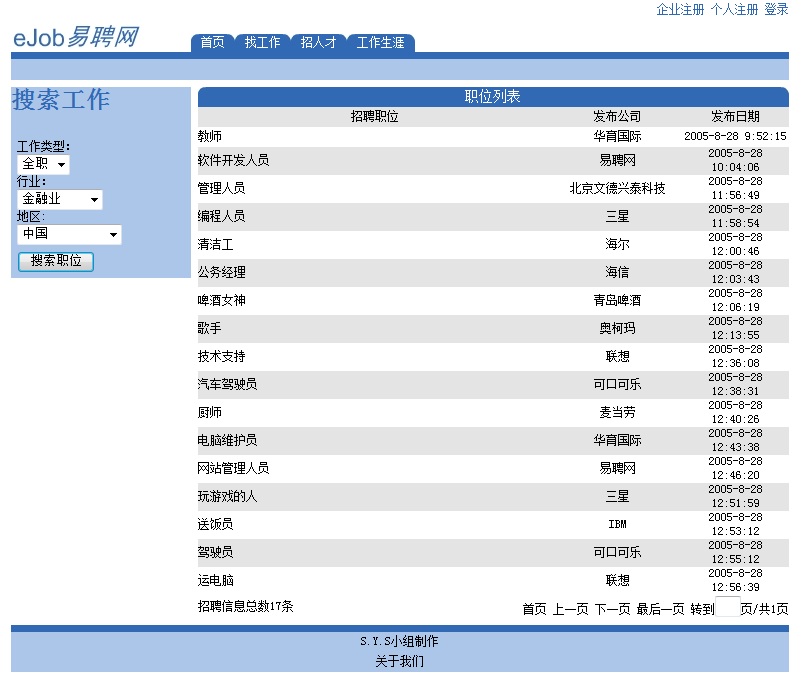Expand the 行业 industry dropdown showing 金融业

(x=57, y=199)
